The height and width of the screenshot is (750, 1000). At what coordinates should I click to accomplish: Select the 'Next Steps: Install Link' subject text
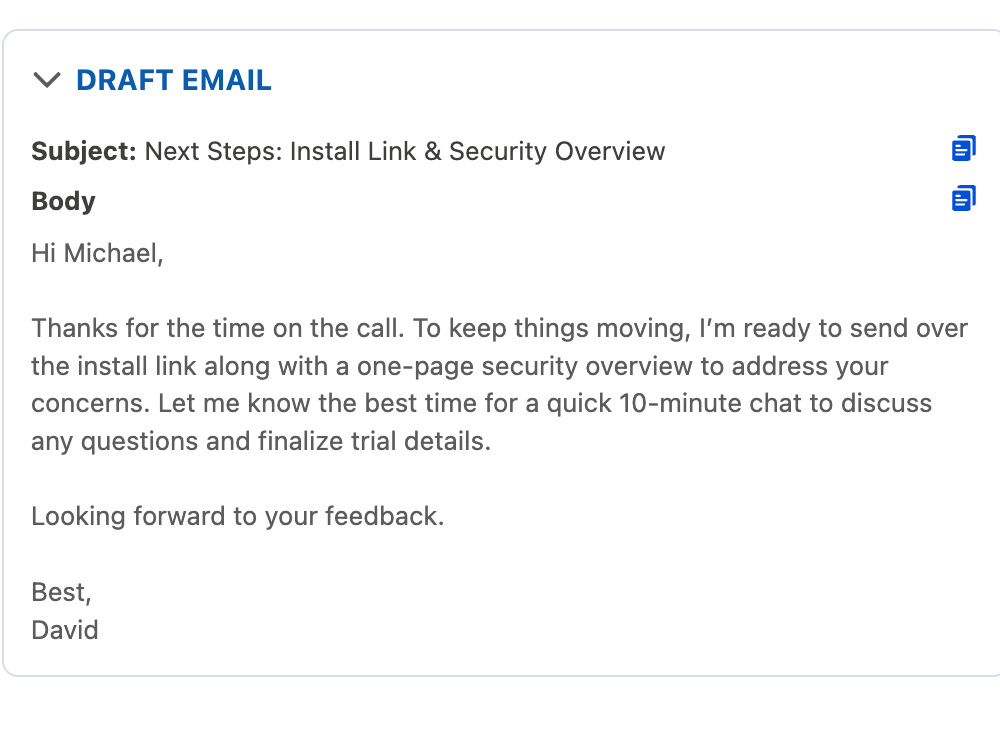coord(281,152)
